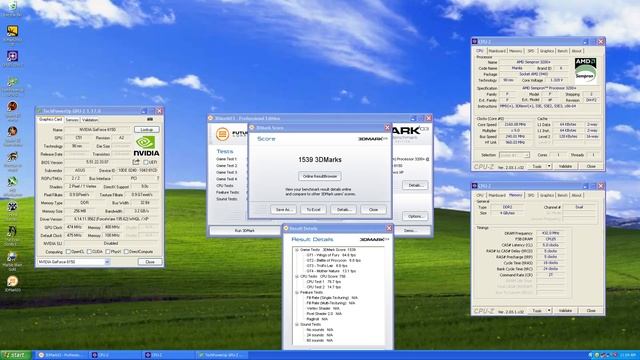Select the Pixel Shader 2.0 row
Image resolution: width=640 pixels, height=360 pixels.
tap(324, 314)
